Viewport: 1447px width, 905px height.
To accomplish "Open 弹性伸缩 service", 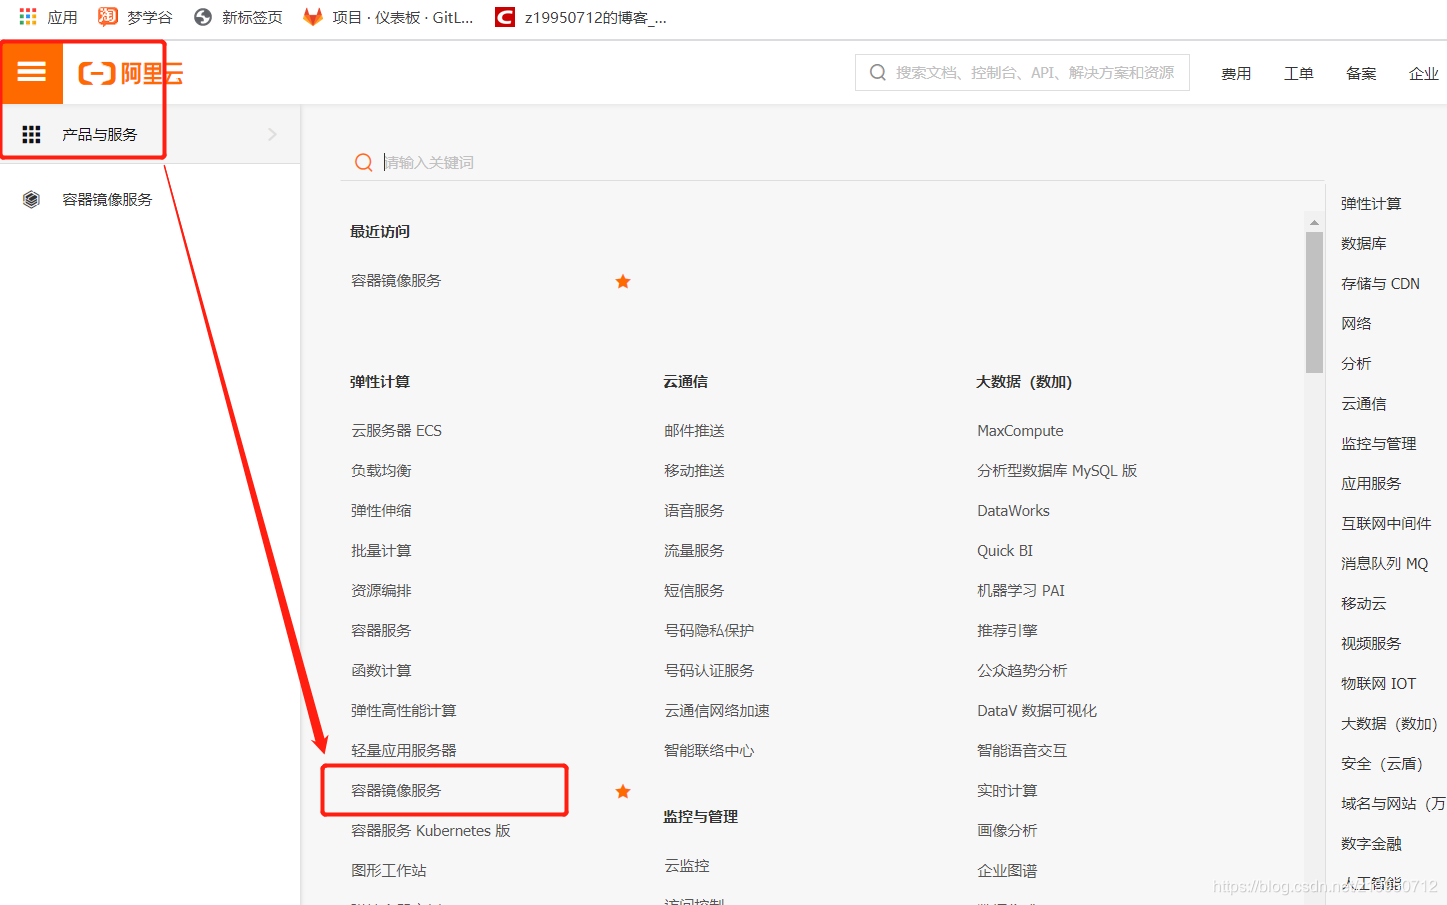I will point(381,511).
